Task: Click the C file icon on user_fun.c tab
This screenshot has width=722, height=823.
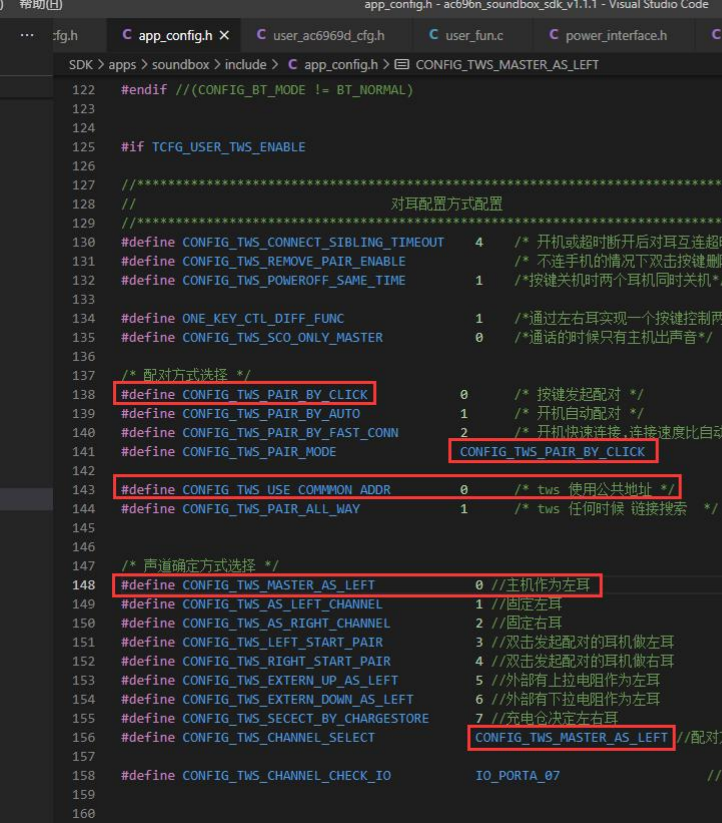Action: pos(433,35)
